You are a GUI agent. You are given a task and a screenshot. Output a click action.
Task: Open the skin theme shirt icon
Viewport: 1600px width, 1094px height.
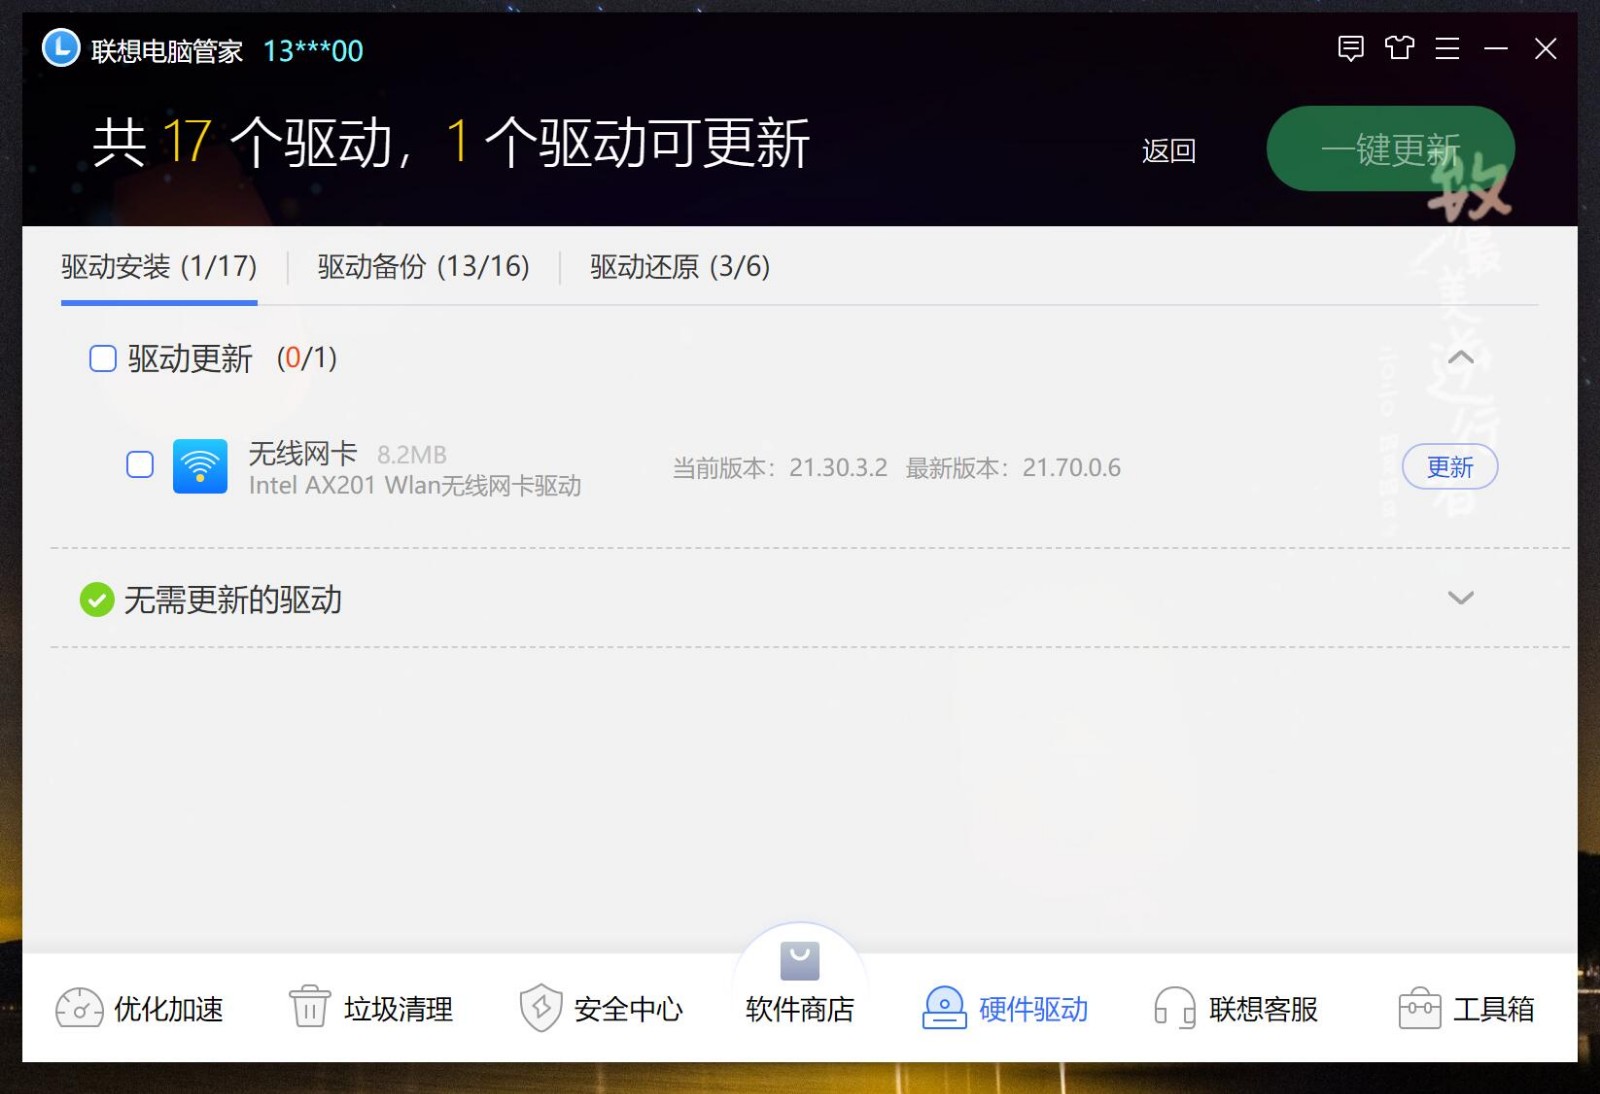click(x=1399, y=48)
